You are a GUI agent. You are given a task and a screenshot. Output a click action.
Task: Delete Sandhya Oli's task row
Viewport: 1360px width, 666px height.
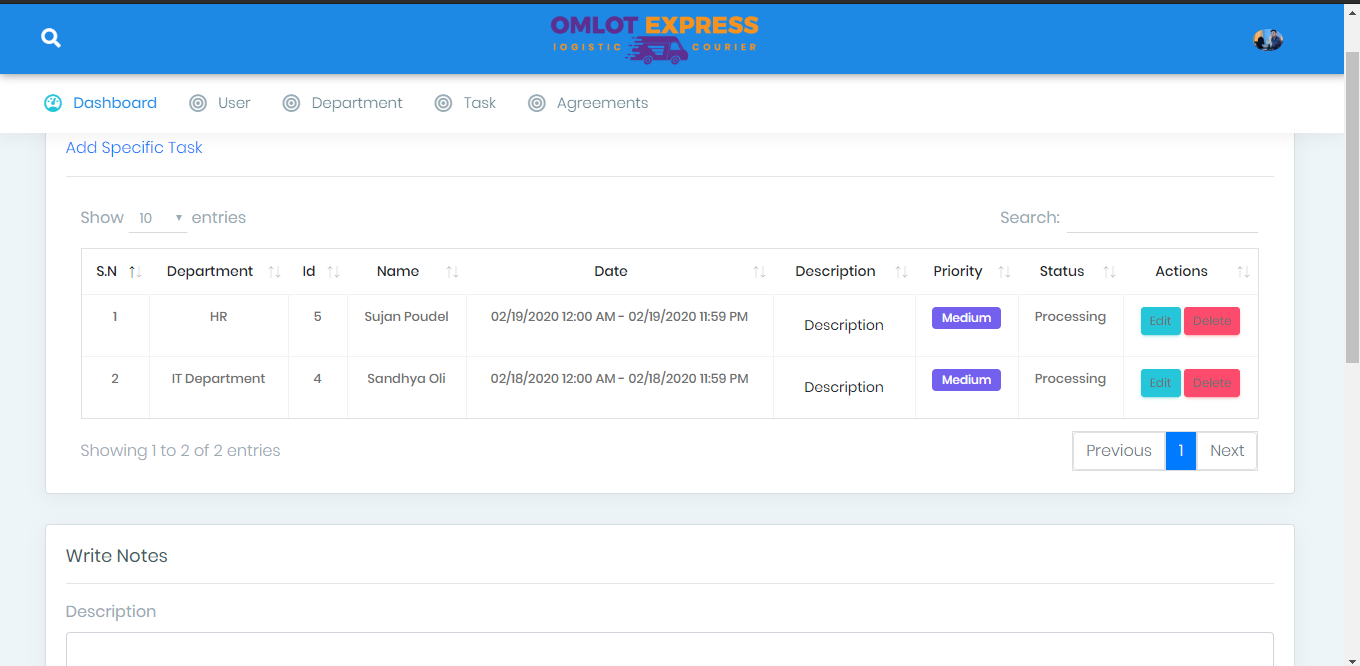pyautogui.click(x=1211, y=383)
